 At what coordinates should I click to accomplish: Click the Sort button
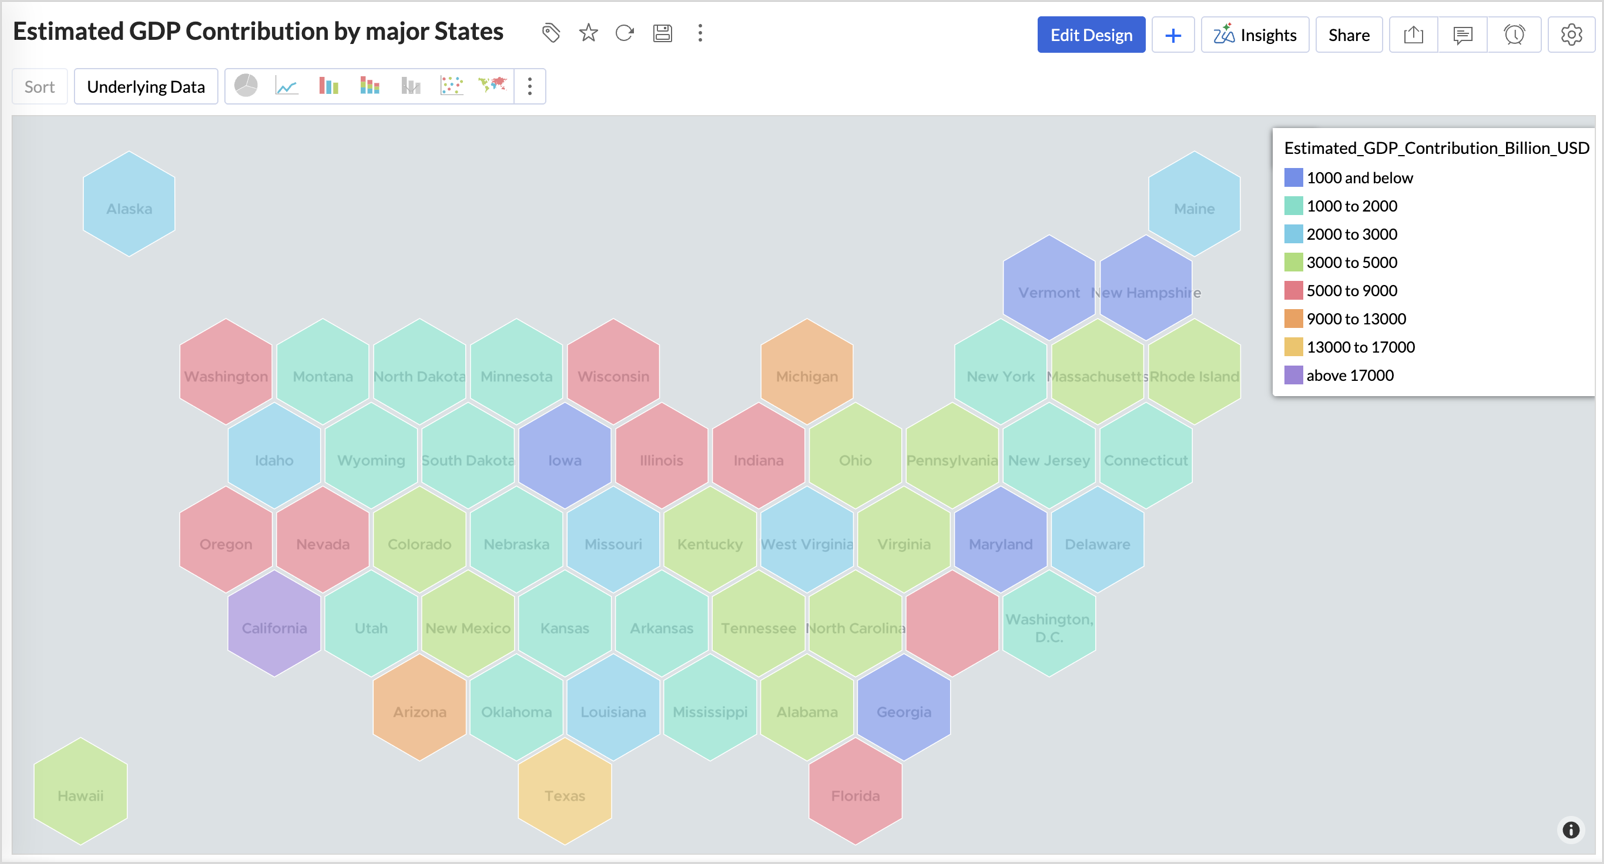(40, 86)
